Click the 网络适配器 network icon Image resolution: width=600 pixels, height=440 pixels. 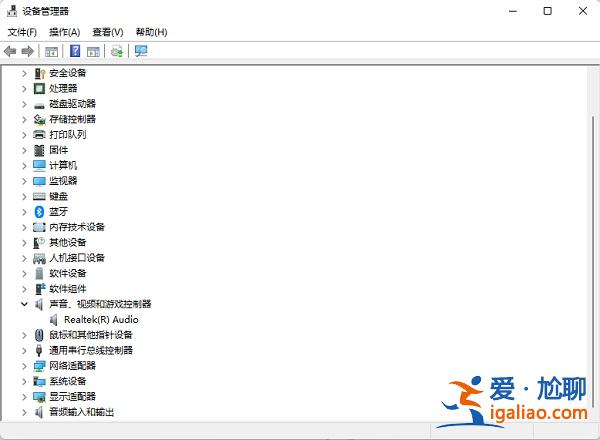pyautogui.click(x=39, y=366)
